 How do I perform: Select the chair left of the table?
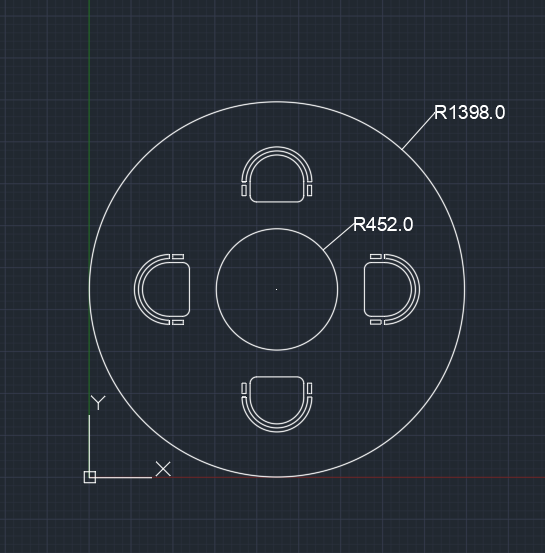(x=162, y=289)
